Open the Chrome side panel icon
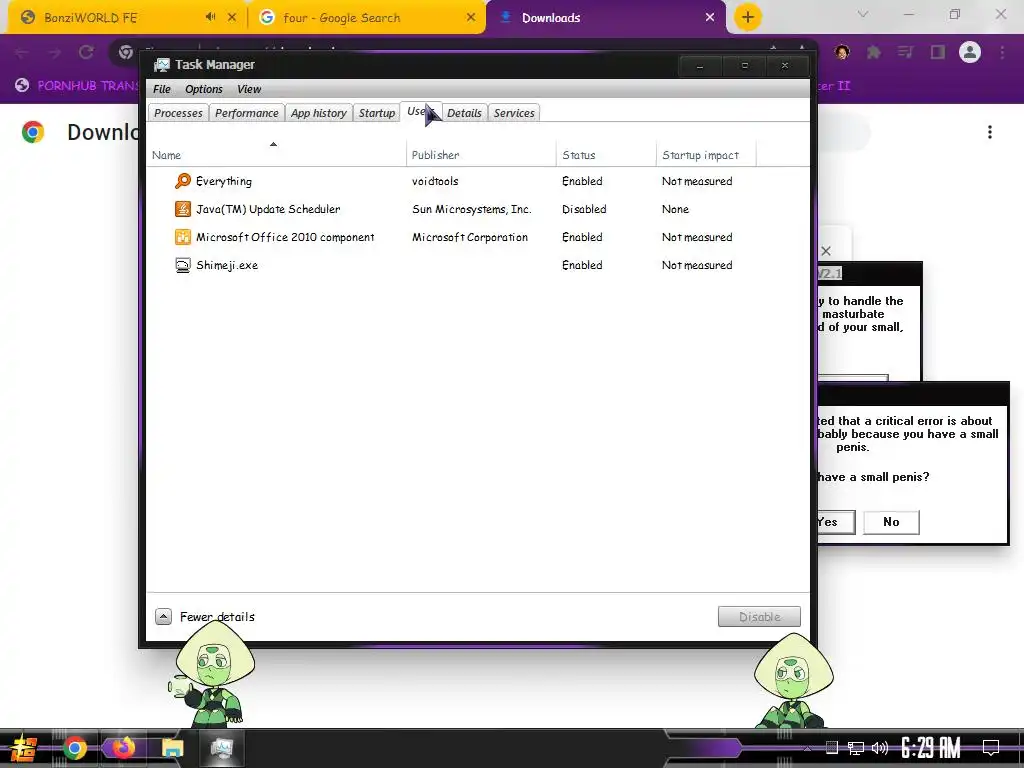Viewport: 1024px width, 768px height. (938, 52)
